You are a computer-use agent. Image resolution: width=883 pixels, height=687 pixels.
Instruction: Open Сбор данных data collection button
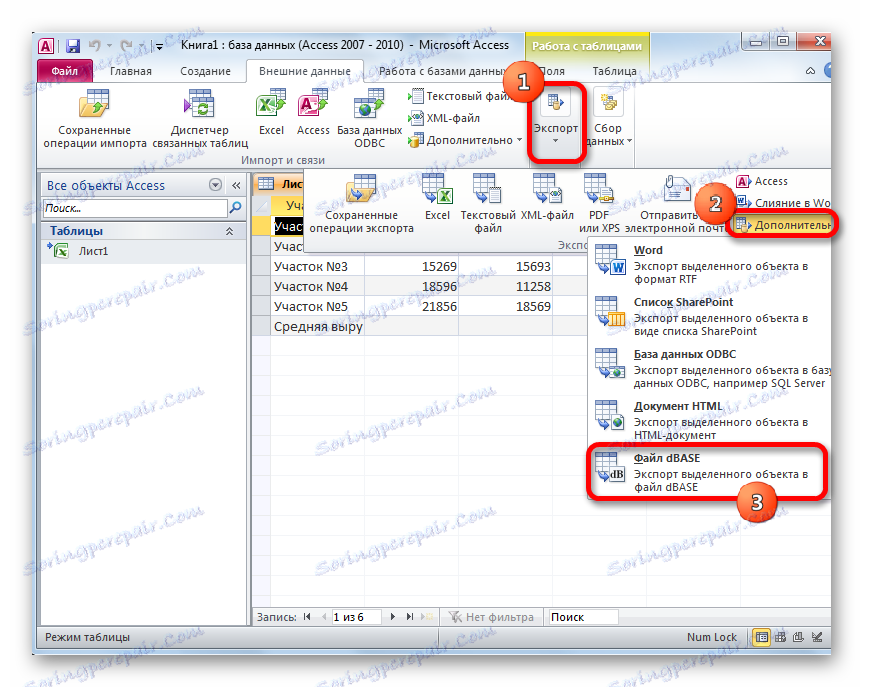click(x=608, y=118)
